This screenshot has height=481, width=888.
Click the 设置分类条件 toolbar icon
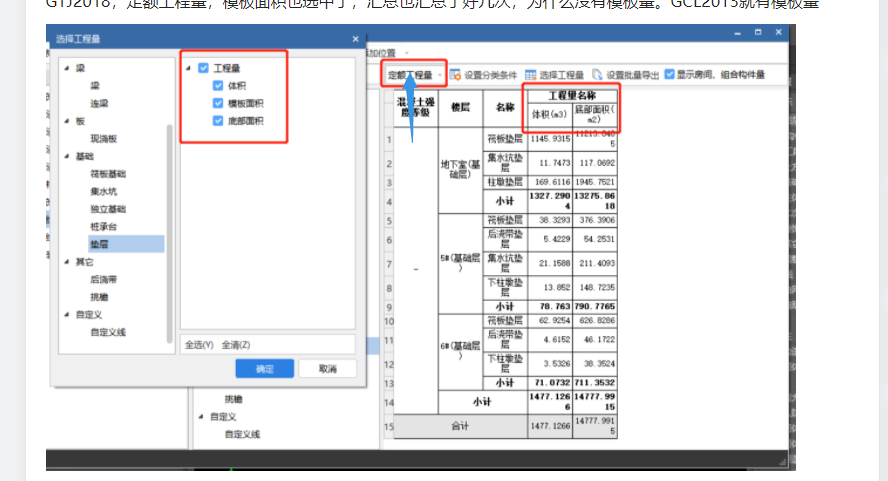[x=455, y=75]
